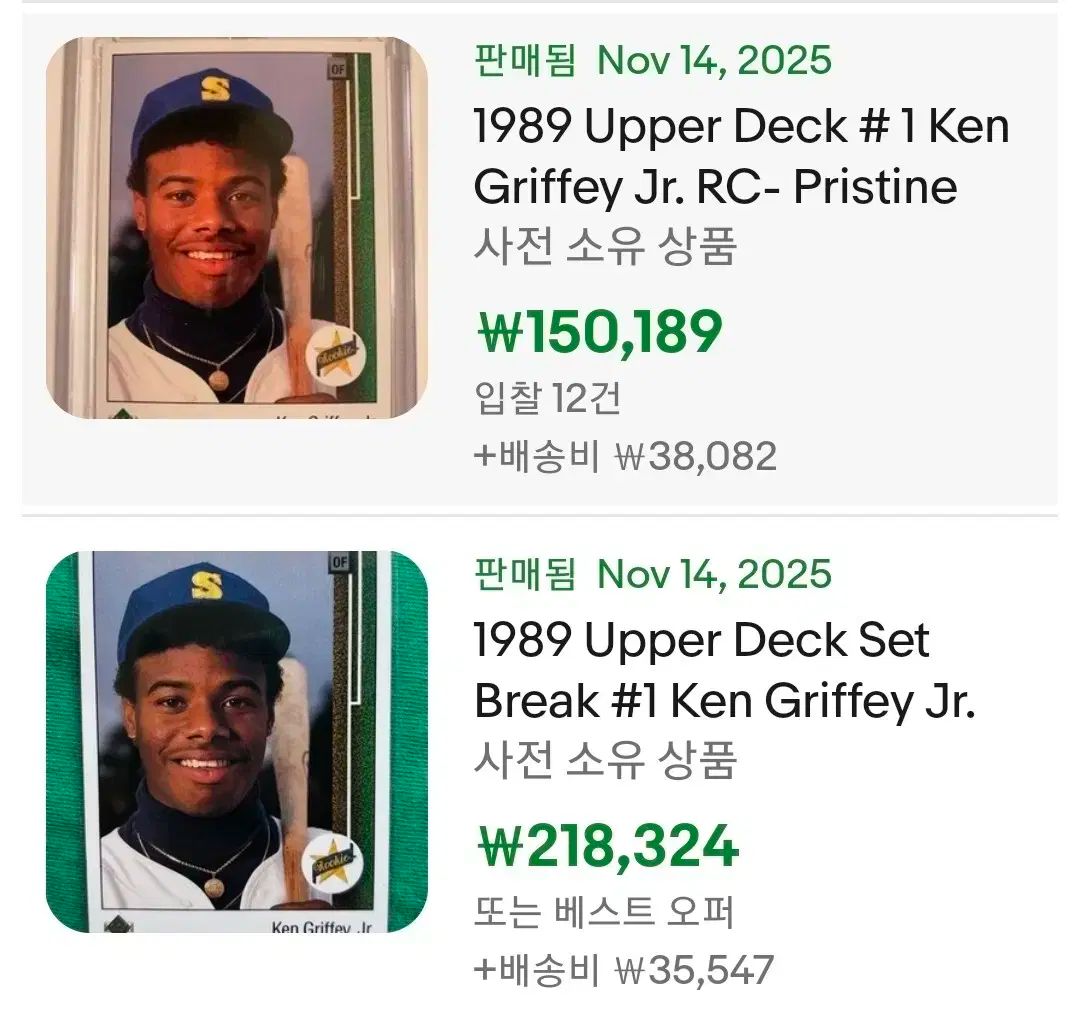Open the second Griffey card thumbnail on green background

(236, 742)
